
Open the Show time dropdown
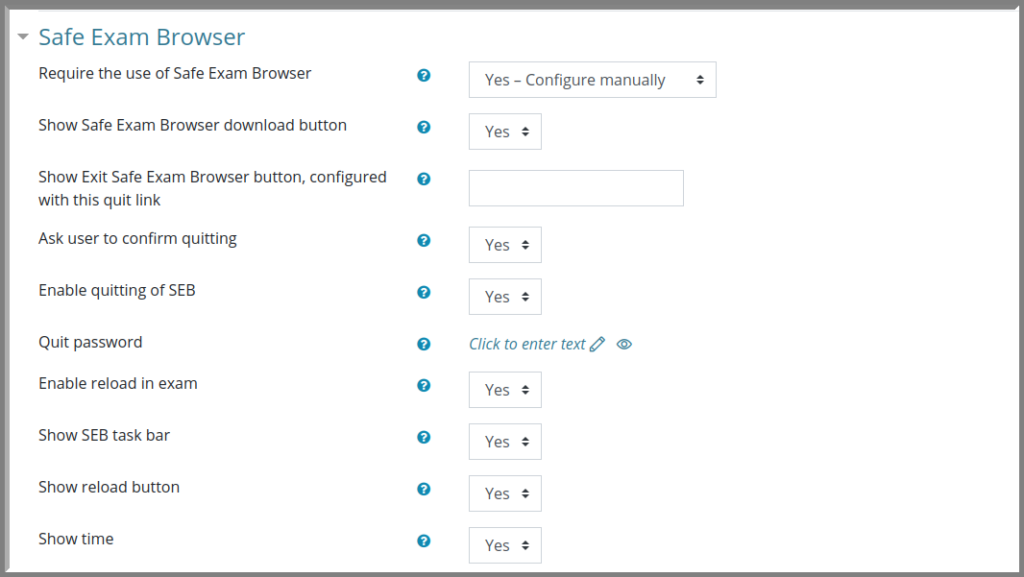pyautogui.click(x=505, y=546)
